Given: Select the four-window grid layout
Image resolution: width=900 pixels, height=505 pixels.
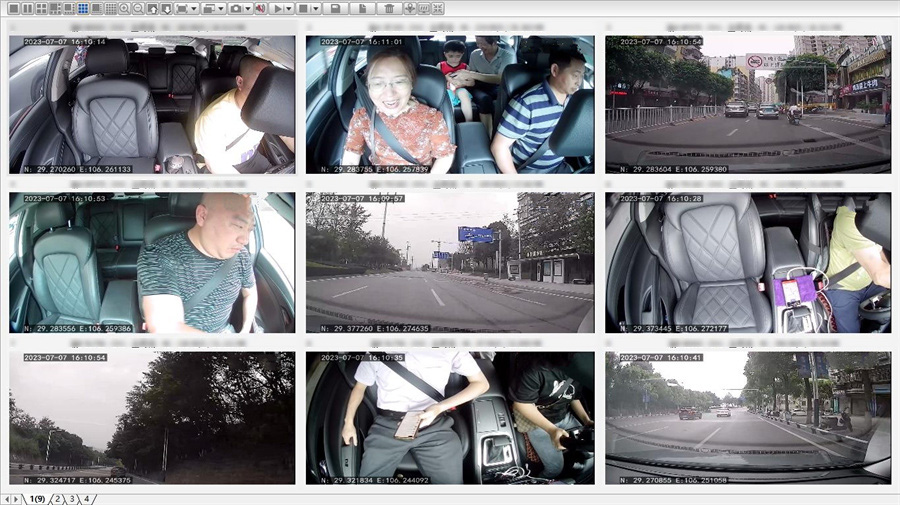Looking at the screenshot, I should [42, 8].
